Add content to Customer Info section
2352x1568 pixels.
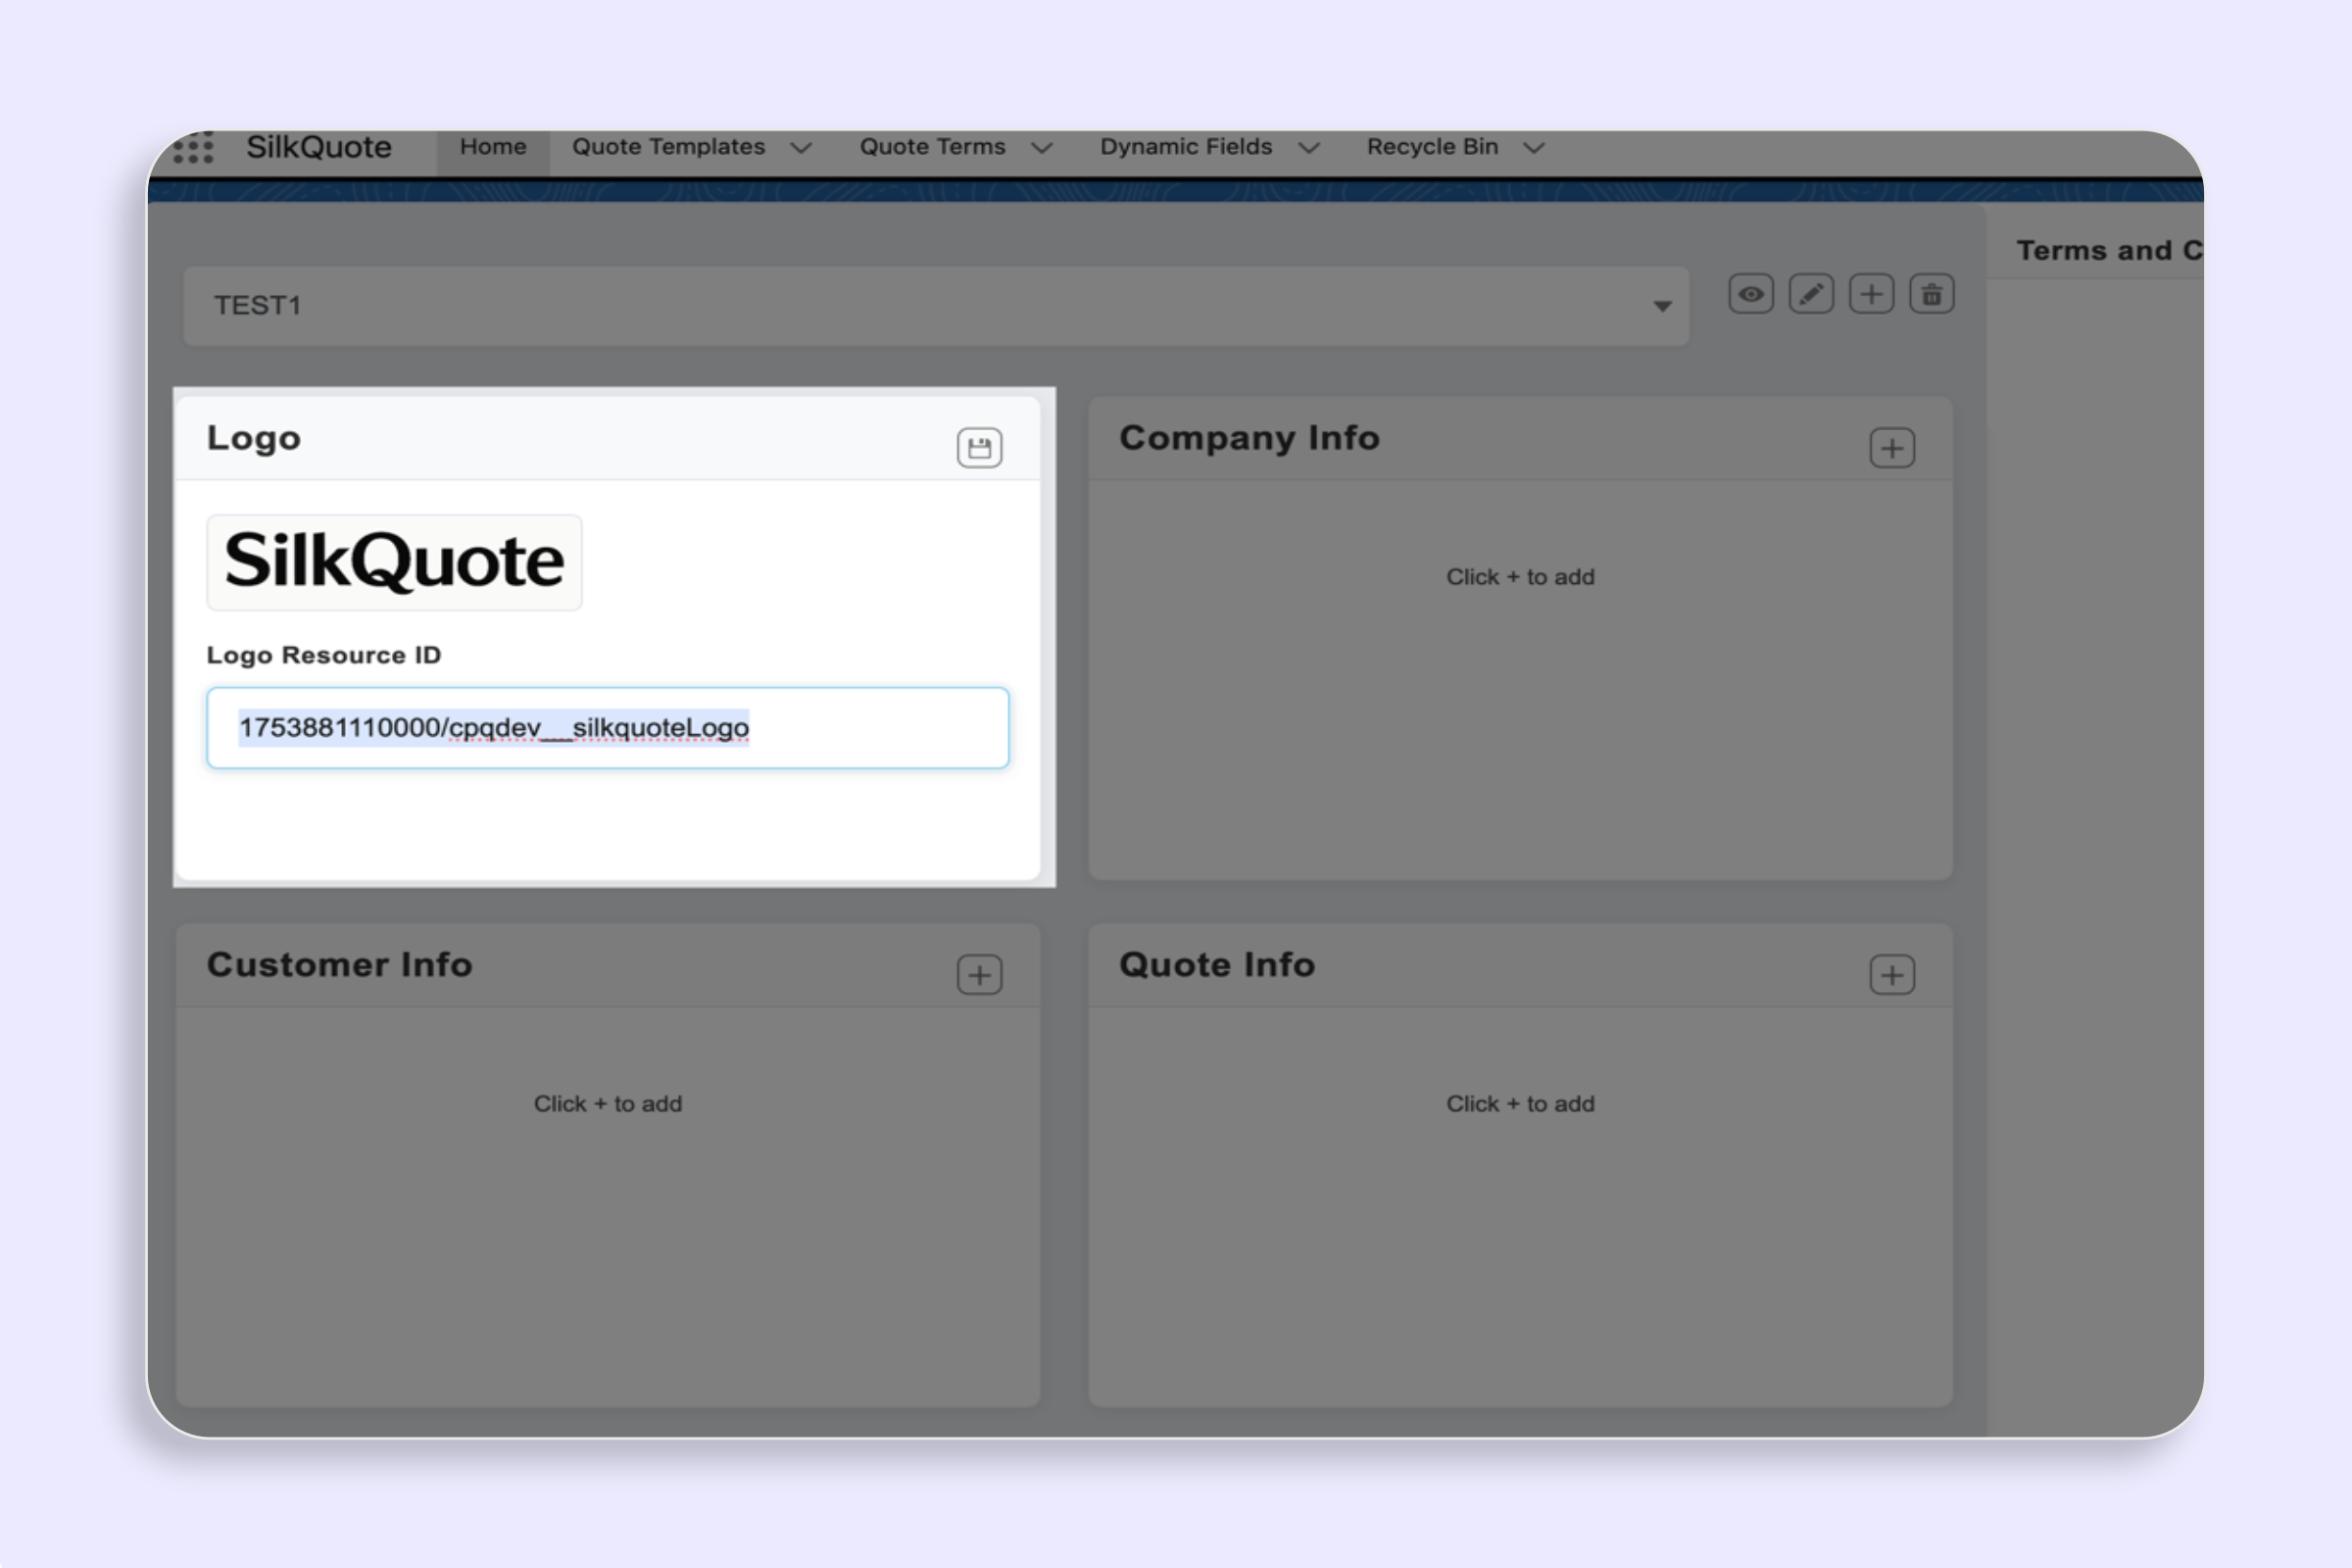tap(979, 974)
